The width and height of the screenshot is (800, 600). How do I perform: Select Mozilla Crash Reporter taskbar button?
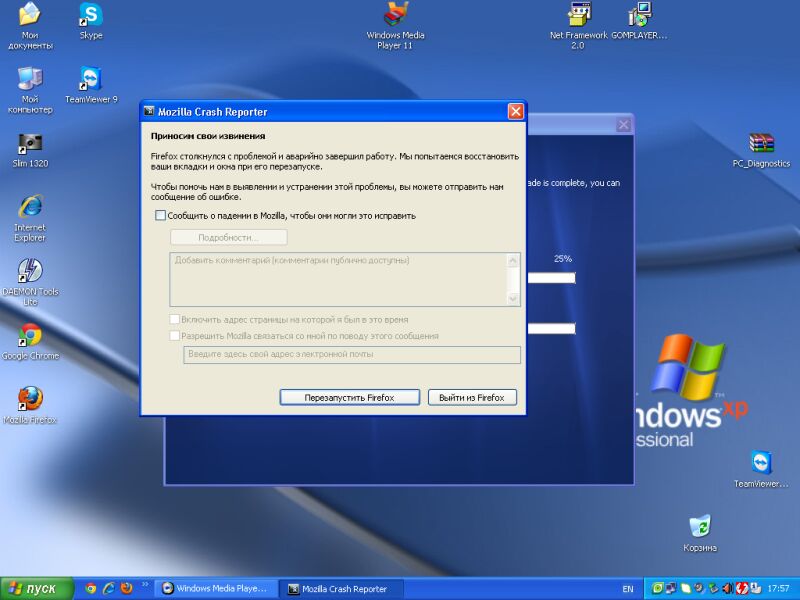click(x=341, y=588)
